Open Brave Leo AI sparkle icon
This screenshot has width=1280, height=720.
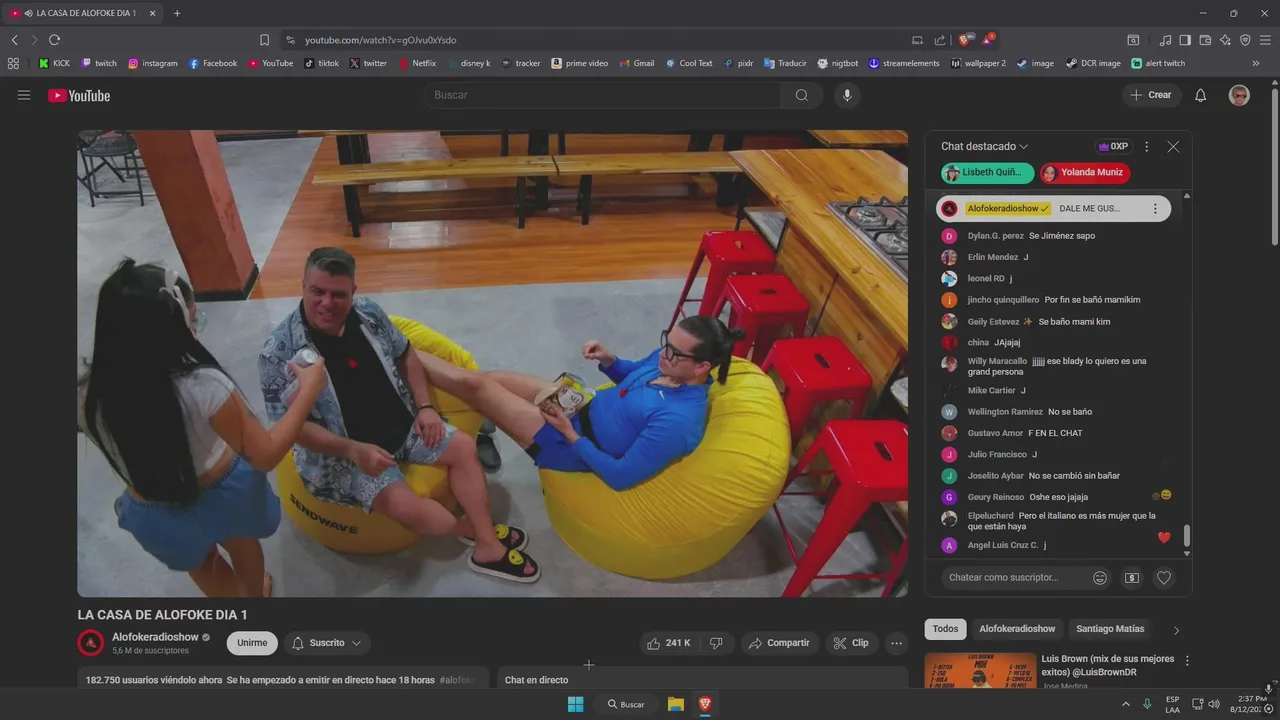pos(1225,40)
